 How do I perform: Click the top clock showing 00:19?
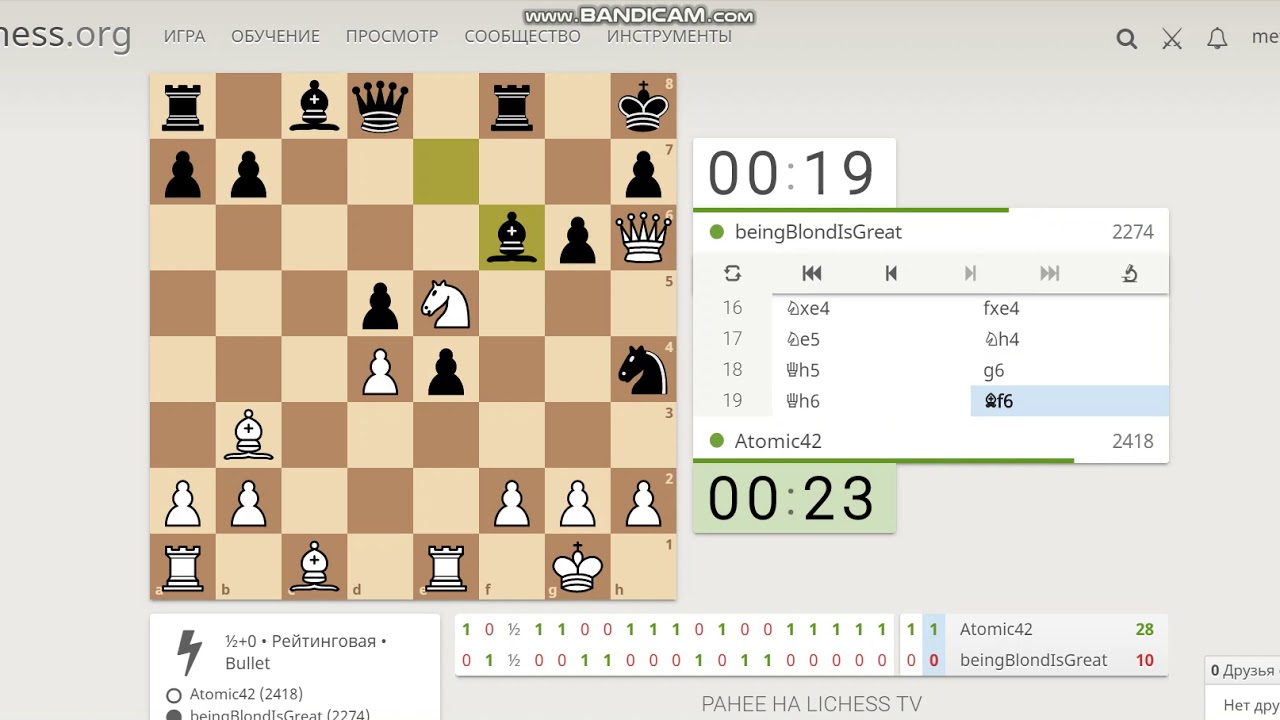point(794,173)
